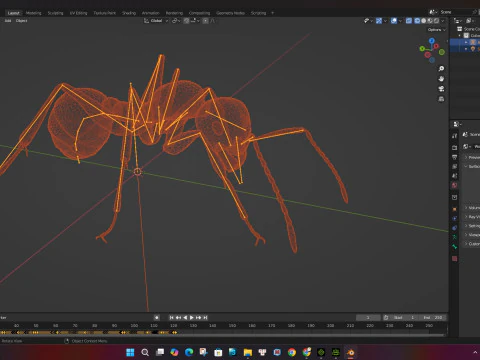
Task: Toggle viewport gizmos display
Action: pos(379,21)
